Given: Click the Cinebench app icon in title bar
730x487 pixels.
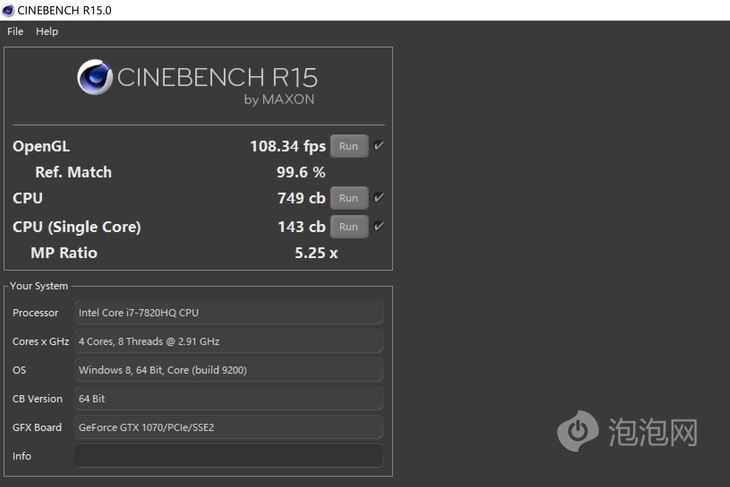Looking at the screenshot, I should [x=8, y=10].
